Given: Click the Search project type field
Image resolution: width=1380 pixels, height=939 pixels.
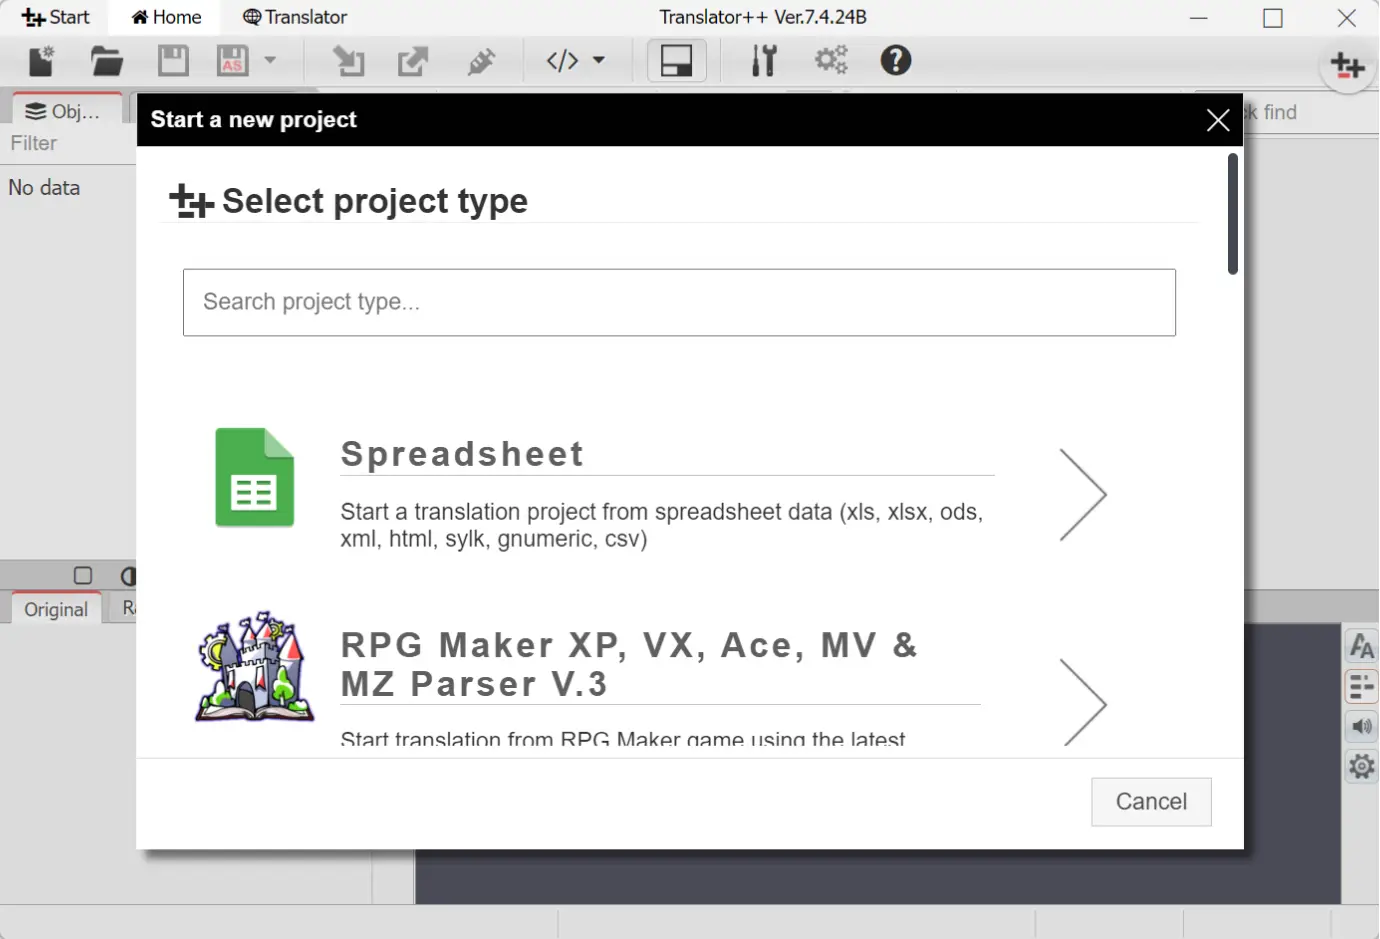Looking at the screenshot, I should [x=679, y=302].
